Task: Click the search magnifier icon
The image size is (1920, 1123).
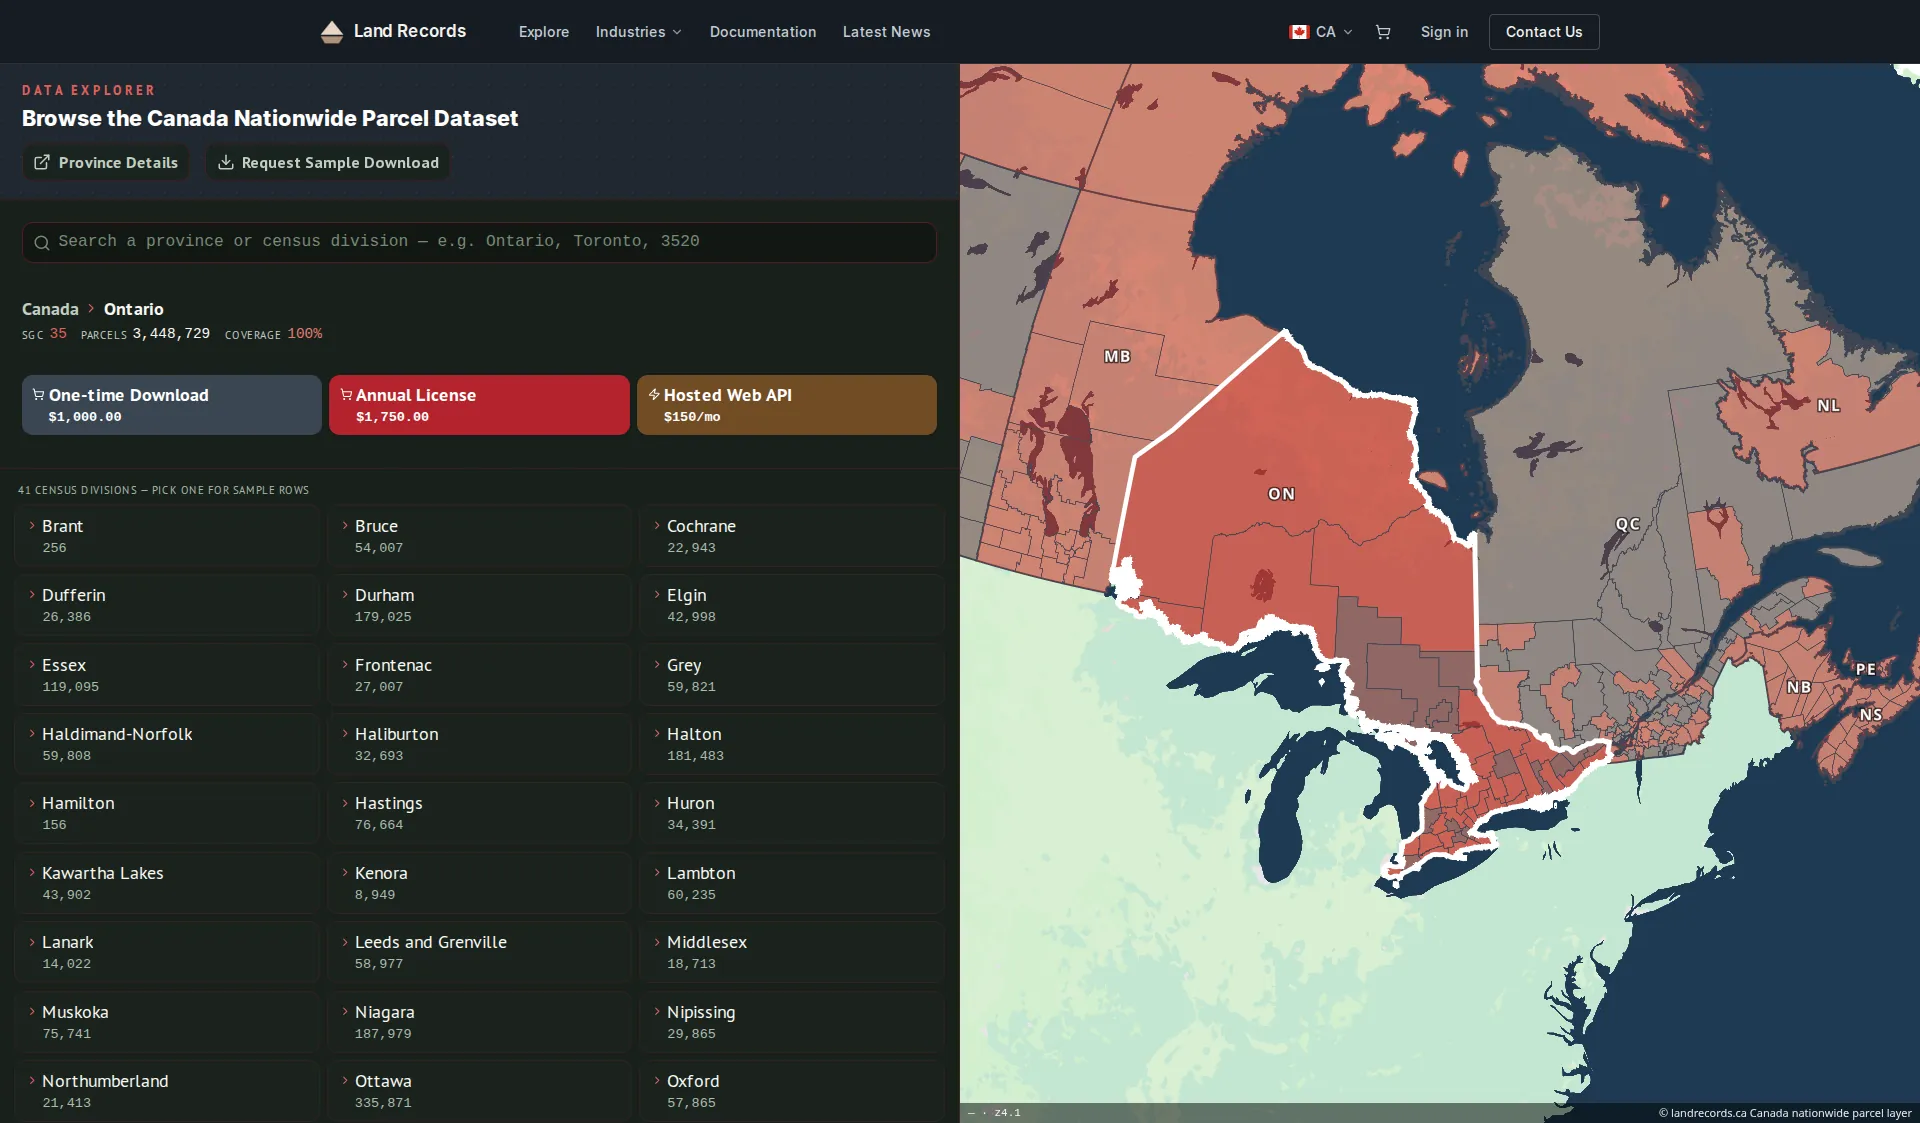Action: click(x=42, y=242)
